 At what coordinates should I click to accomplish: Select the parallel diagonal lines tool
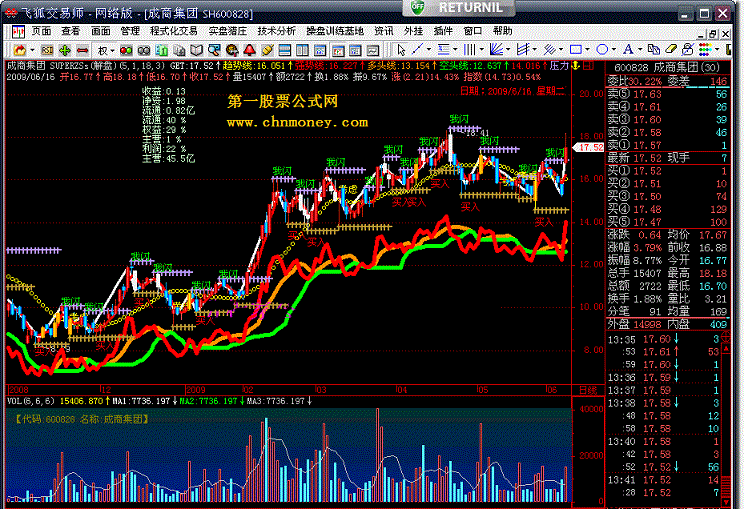(549, 49)
